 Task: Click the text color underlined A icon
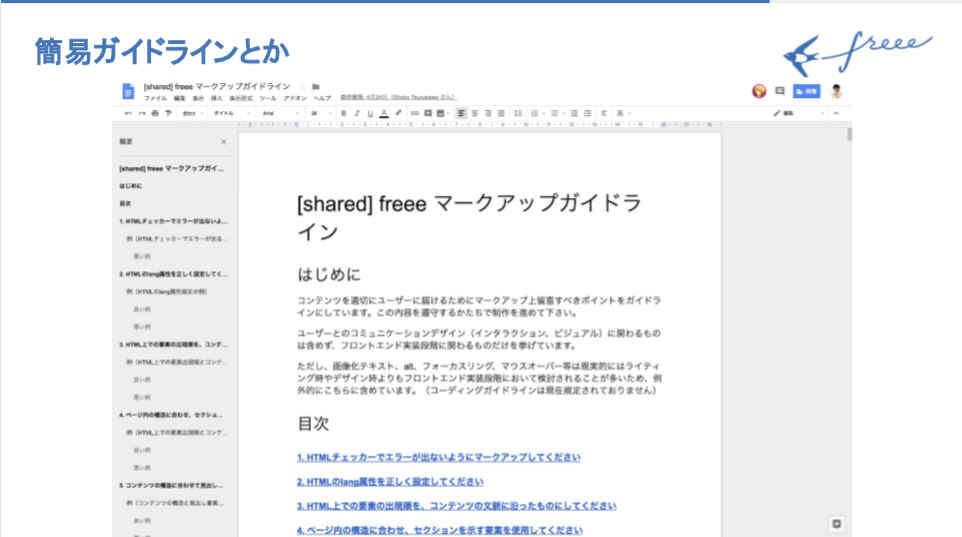[x=384, y=113]
